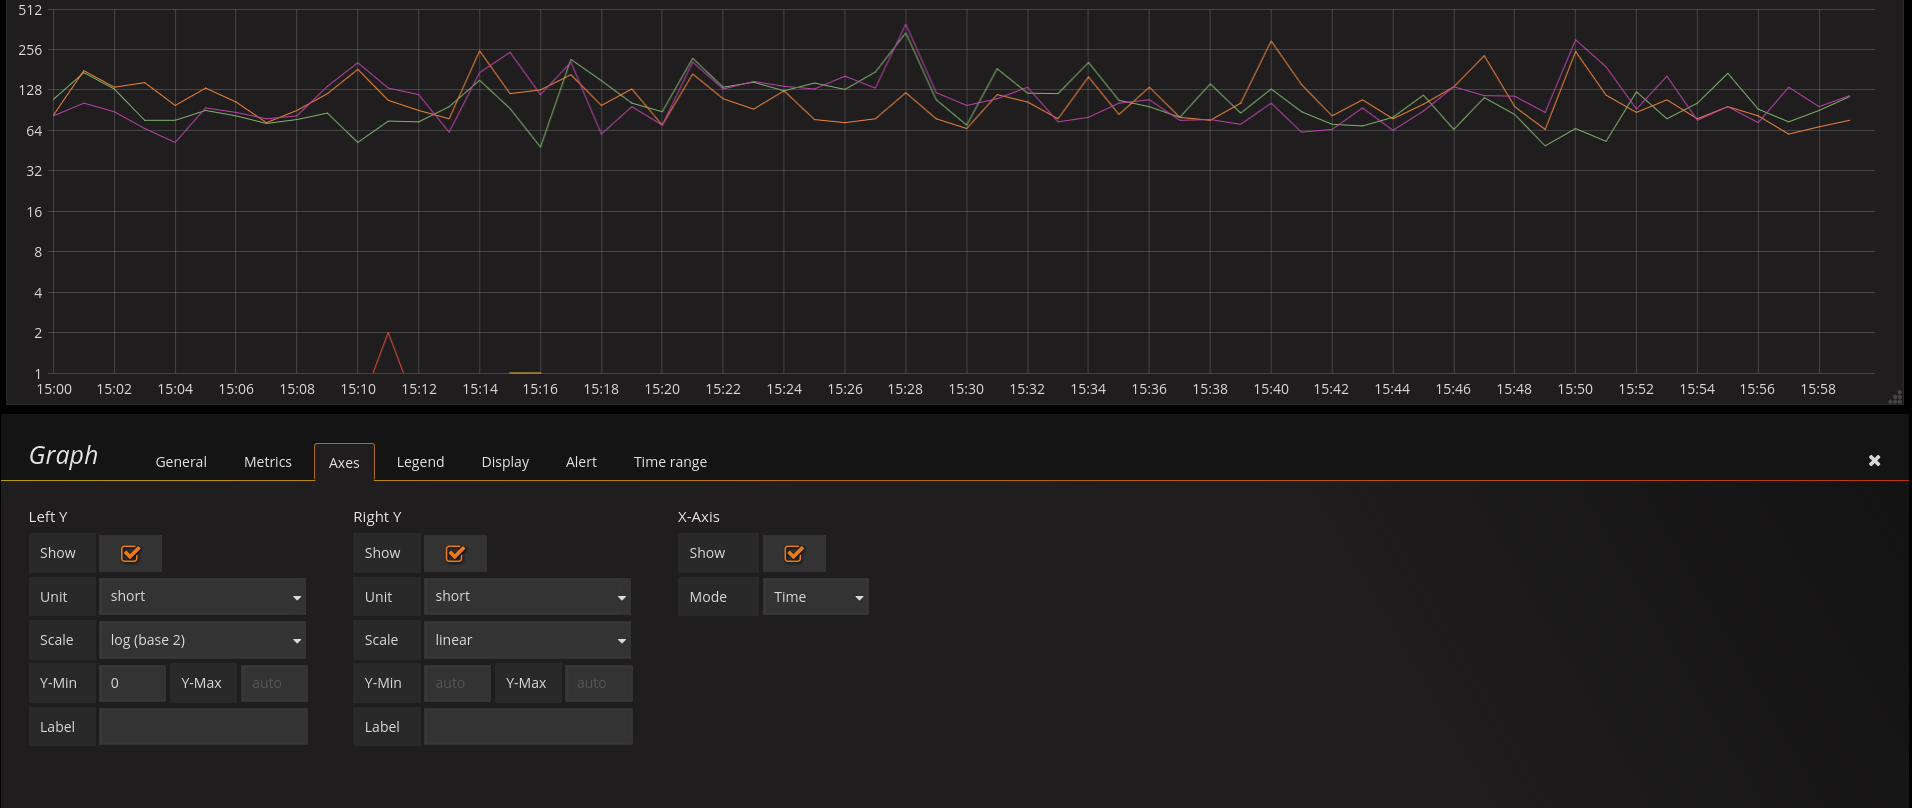The image size is (1912, 808).
Task: Click the 16 y-axis label
Action: [34, 212]
